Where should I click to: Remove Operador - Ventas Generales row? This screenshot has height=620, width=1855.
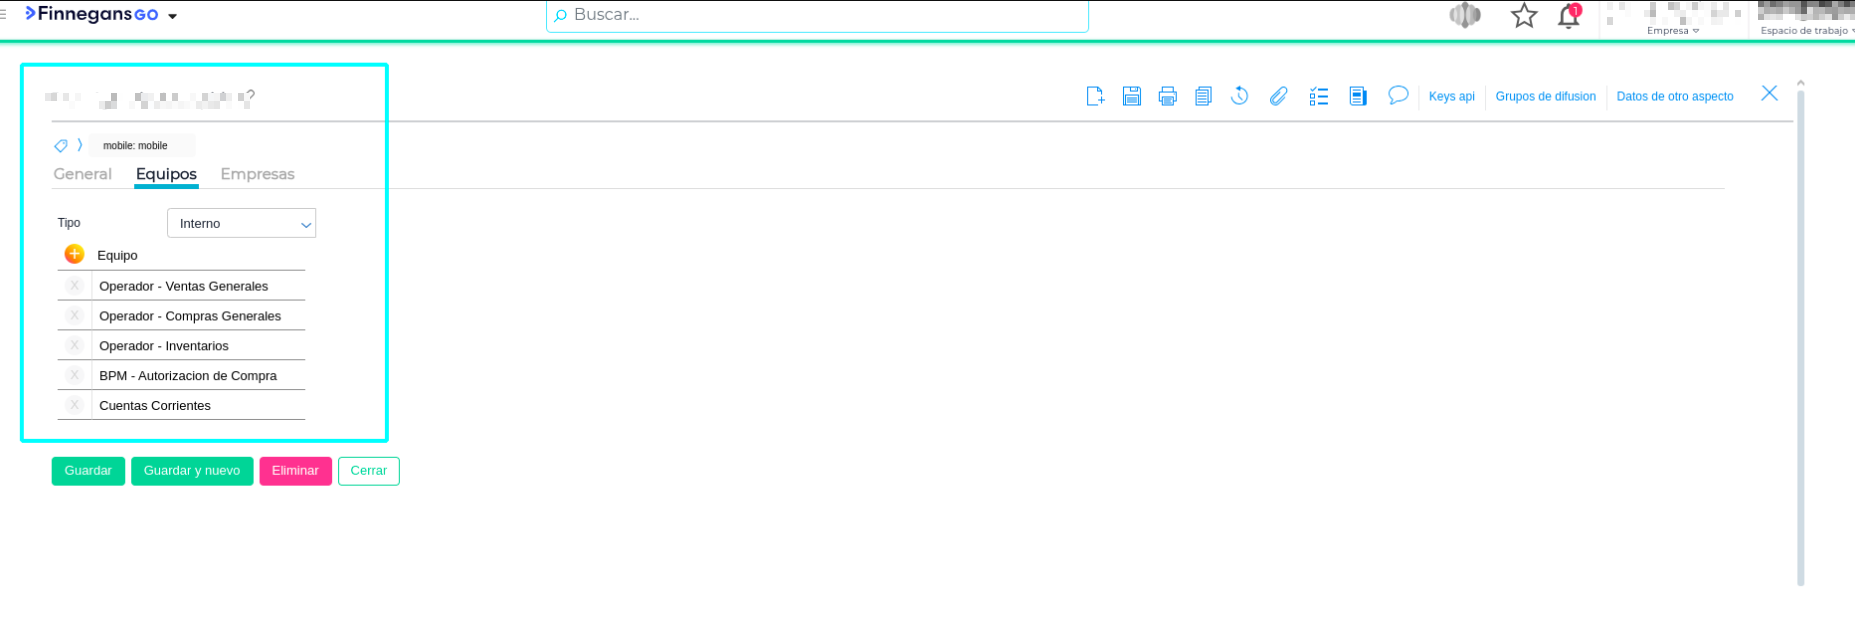click(x=74, y=286)
